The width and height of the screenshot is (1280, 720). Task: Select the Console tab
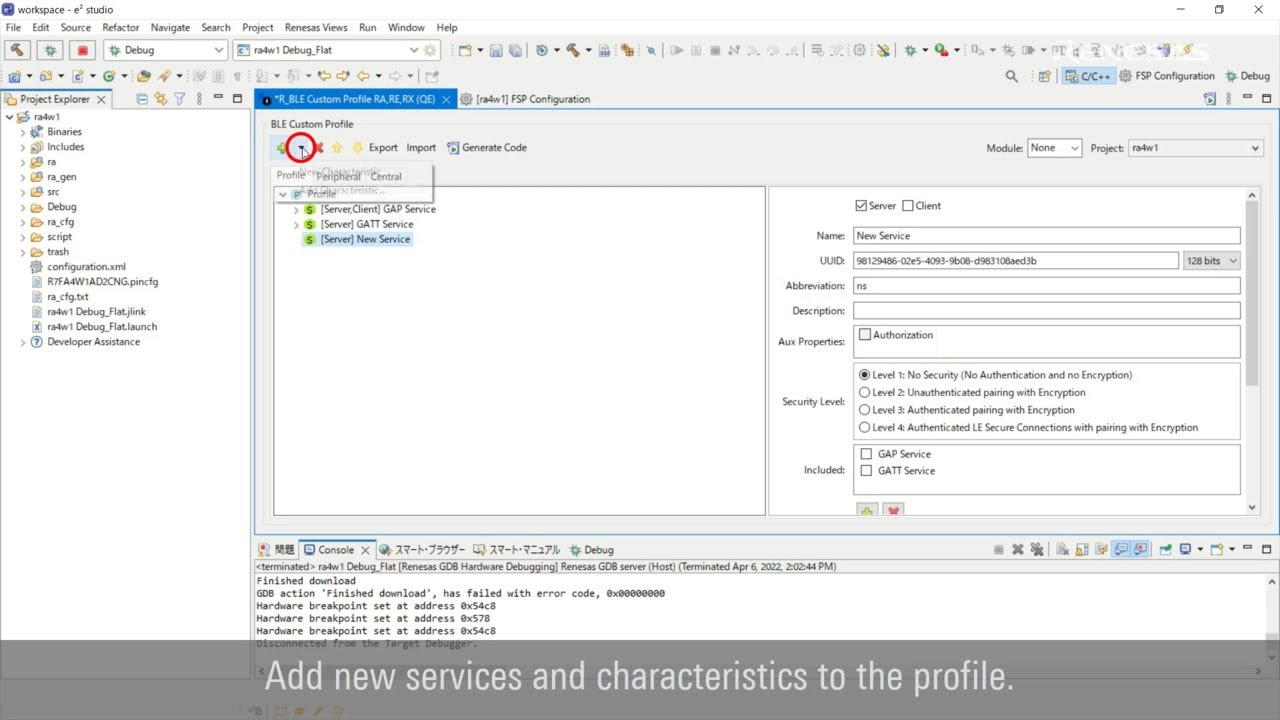(x=336, y=550)
